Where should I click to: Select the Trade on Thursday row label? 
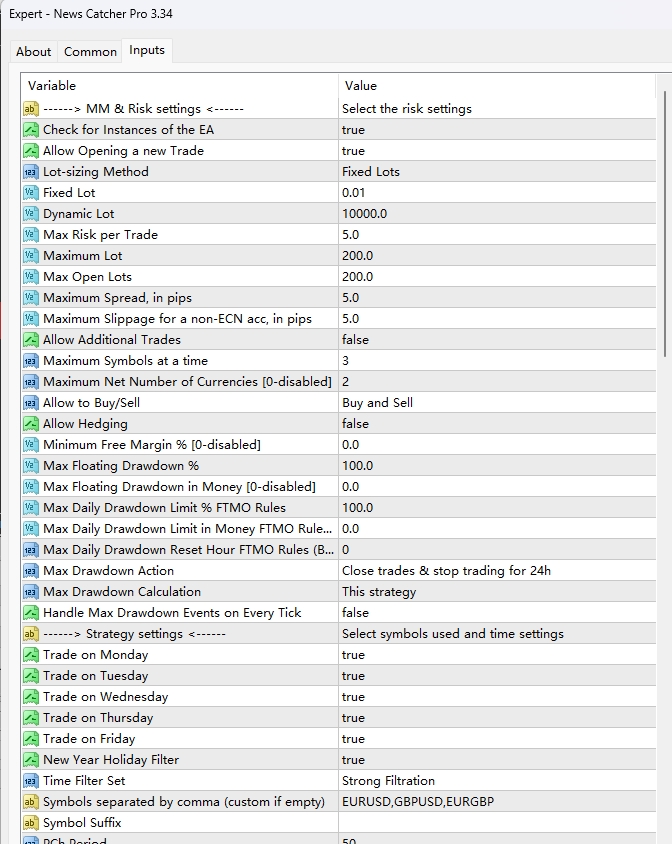coord(98,718)
